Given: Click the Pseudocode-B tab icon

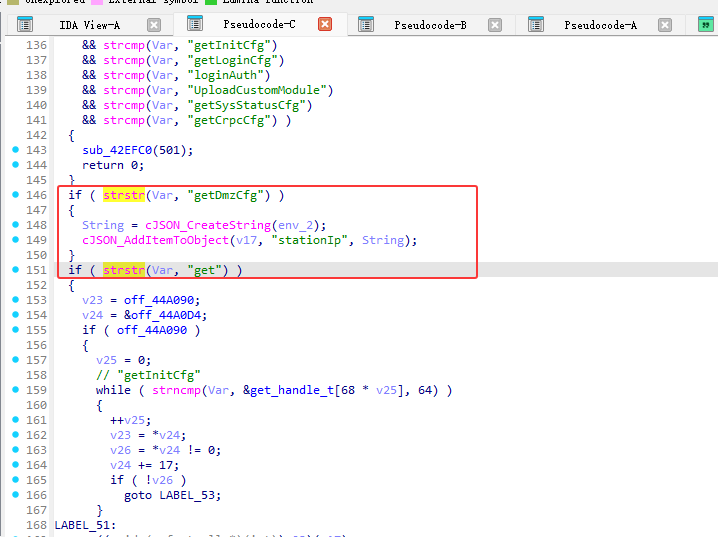Looking at the screenshot, I should (366, 25).
